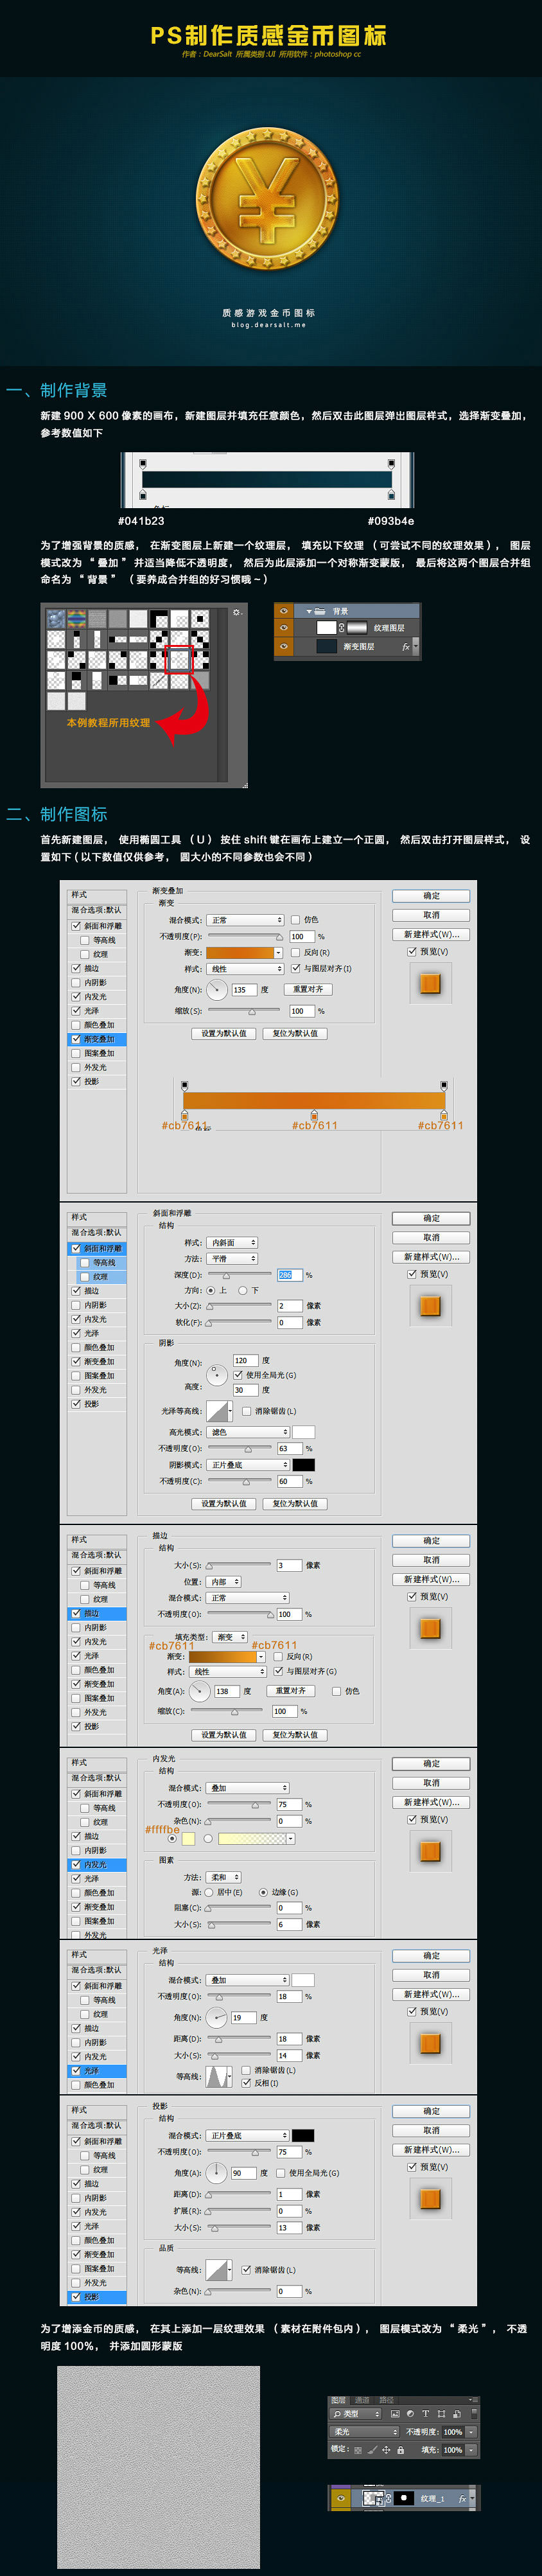Select 下 direction radio in 斜面和浮雕 dialog
The image size is (542, 2576).
[x=243, y=1291]
